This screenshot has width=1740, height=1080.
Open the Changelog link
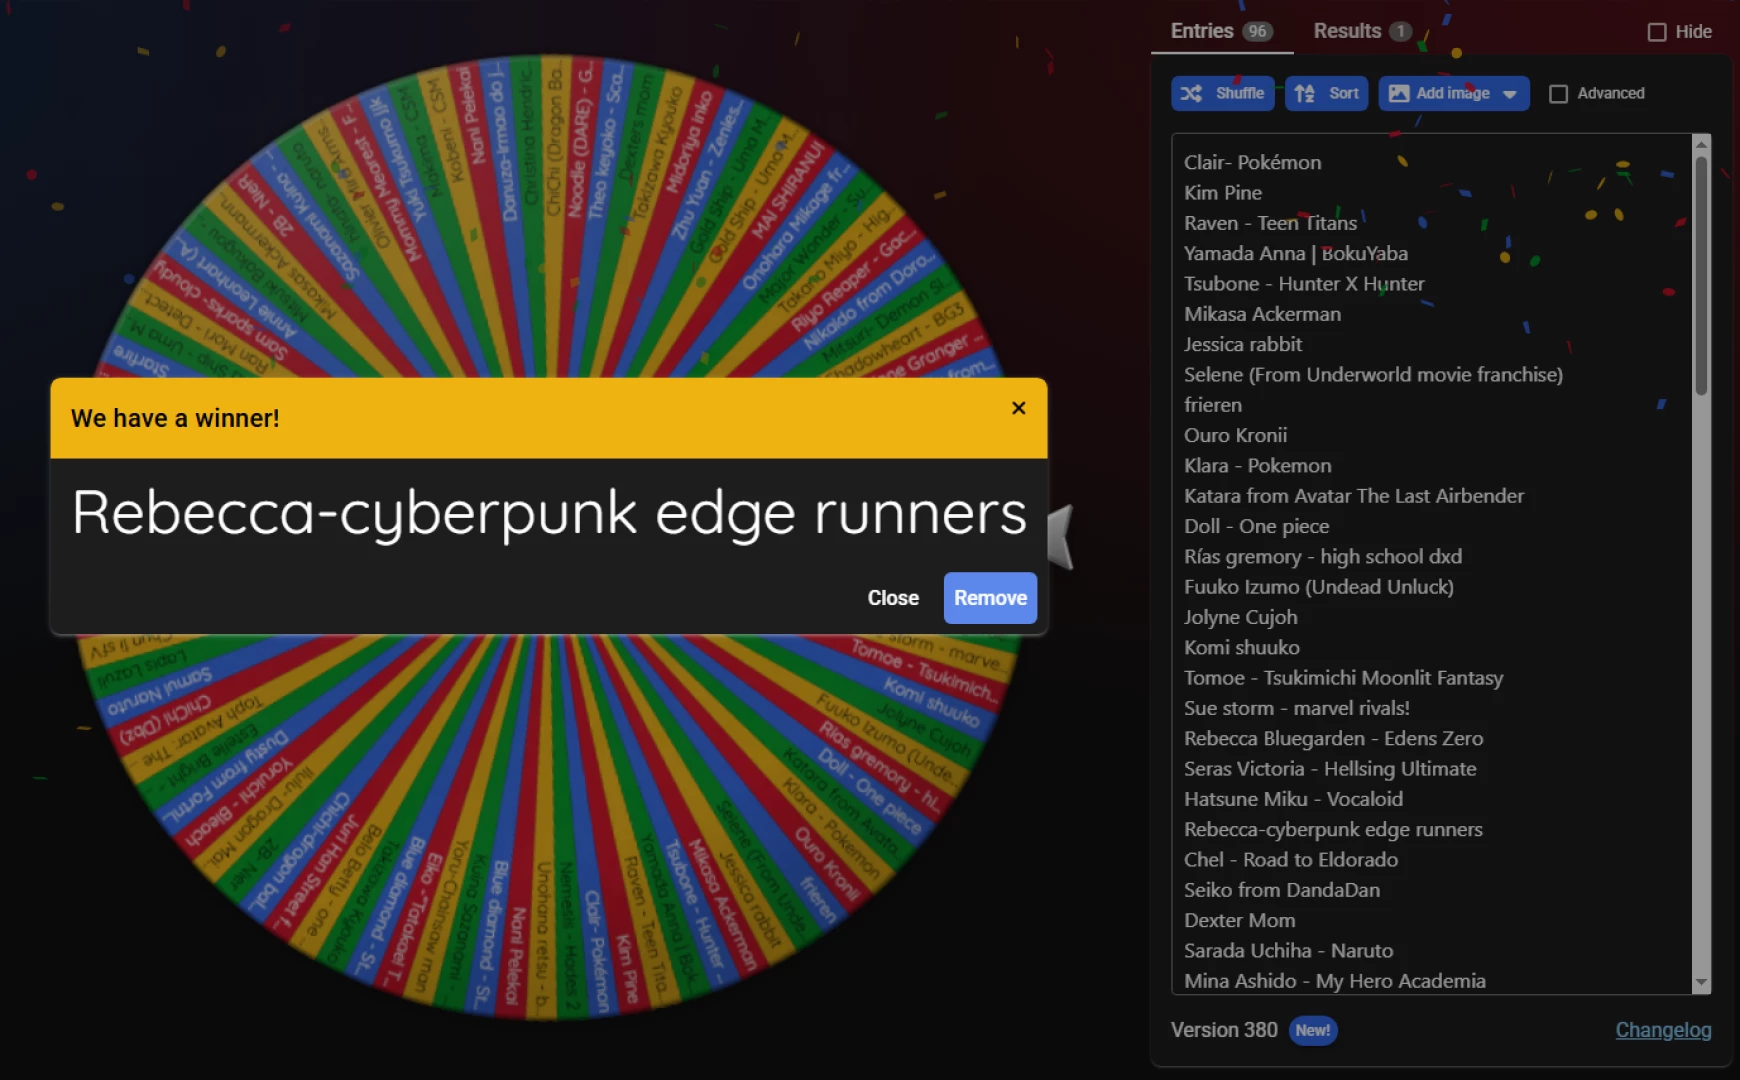coord(1663,1030)
